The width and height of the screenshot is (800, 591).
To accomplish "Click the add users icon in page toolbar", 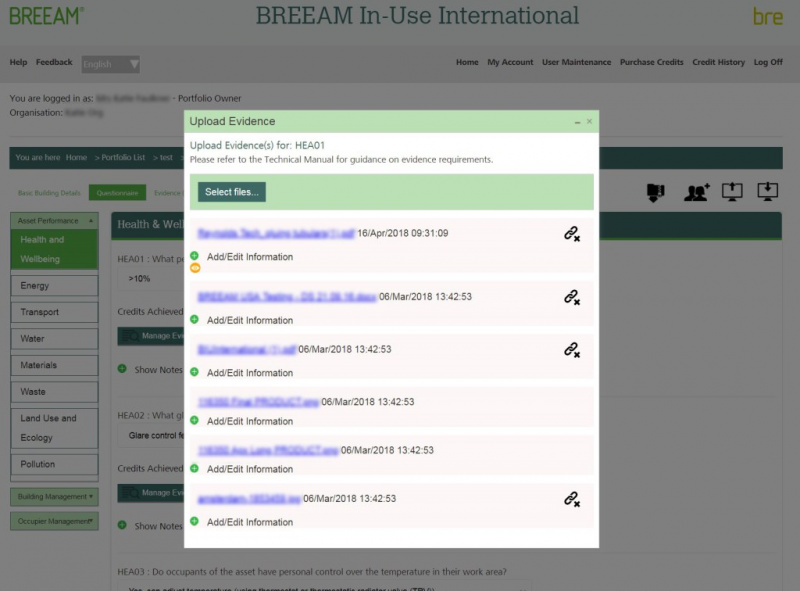I will click(697, 192).
